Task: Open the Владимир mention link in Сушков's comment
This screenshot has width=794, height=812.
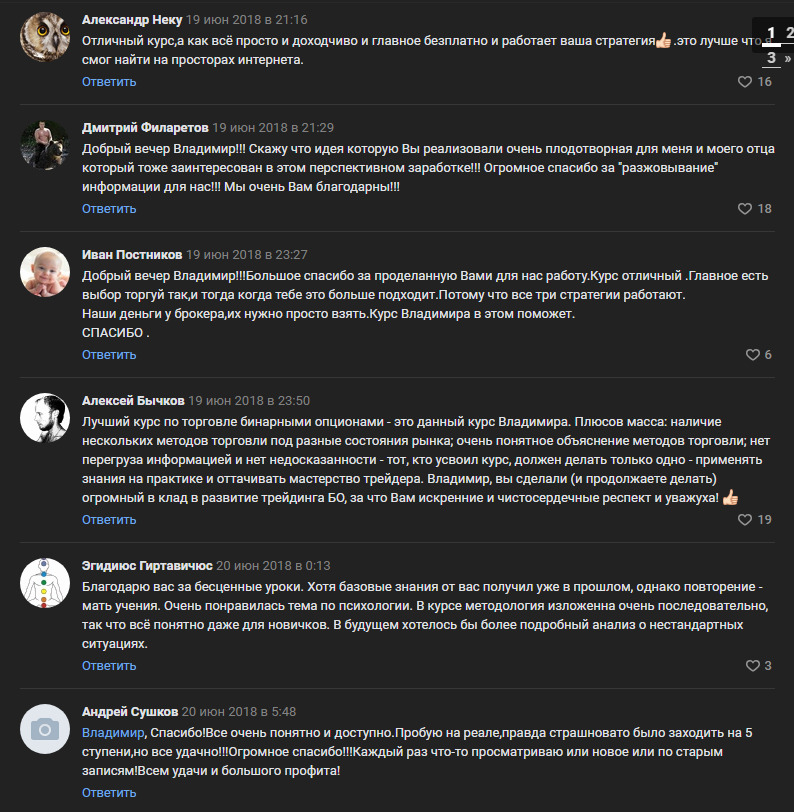Action: pos(111,733)
